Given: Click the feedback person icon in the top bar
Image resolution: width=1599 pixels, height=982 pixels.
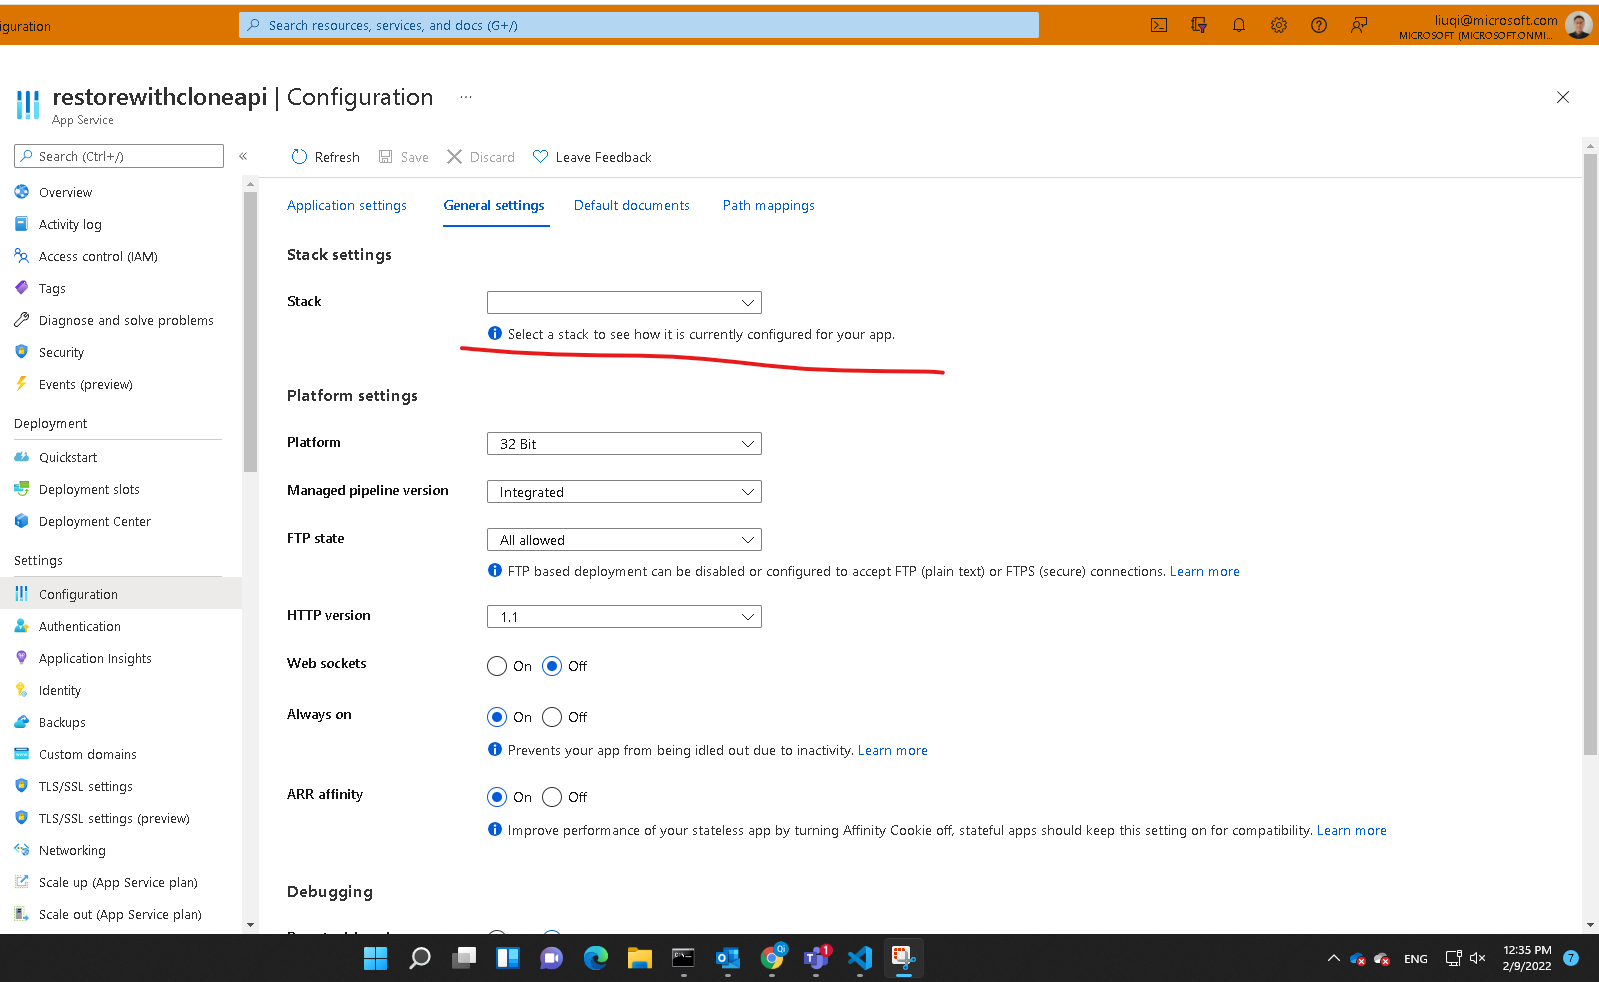Looking at the screenshot, I should [x=1359, y=25].
